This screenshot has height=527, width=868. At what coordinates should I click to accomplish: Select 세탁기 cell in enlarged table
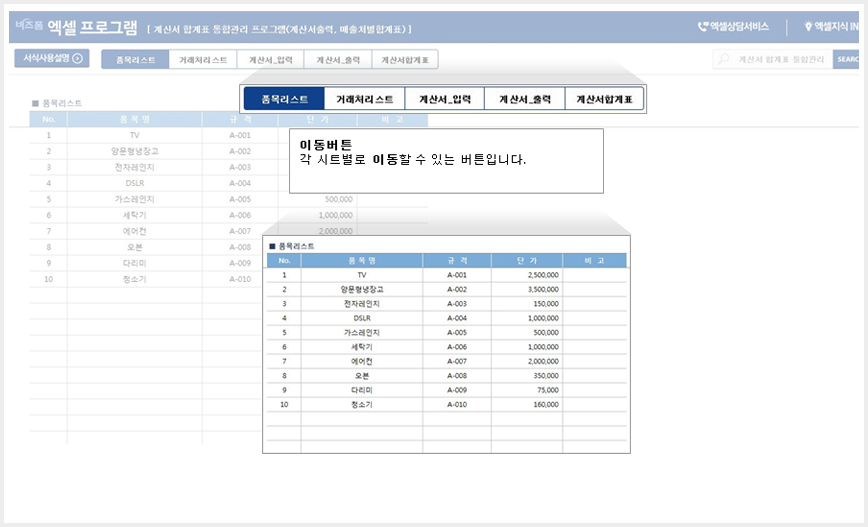[361, 347]
